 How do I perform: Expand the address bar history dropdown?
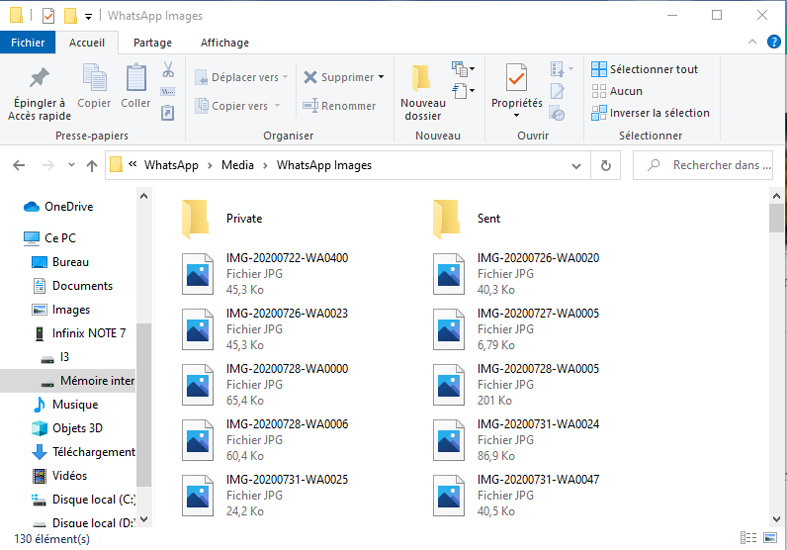[x=576, y=166]
